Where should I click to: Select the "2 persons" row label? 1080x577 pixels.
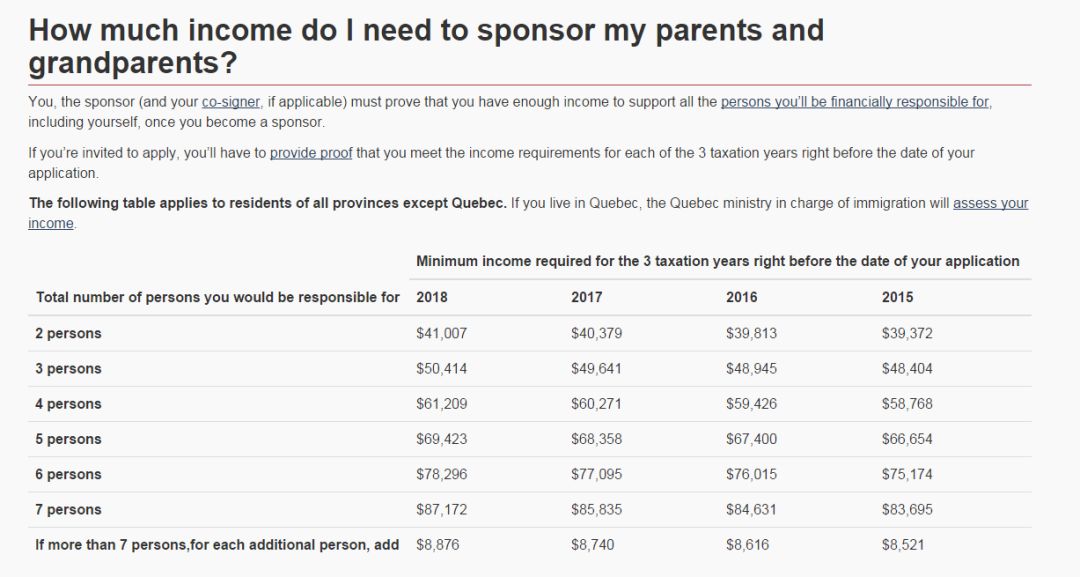(68, 333)
